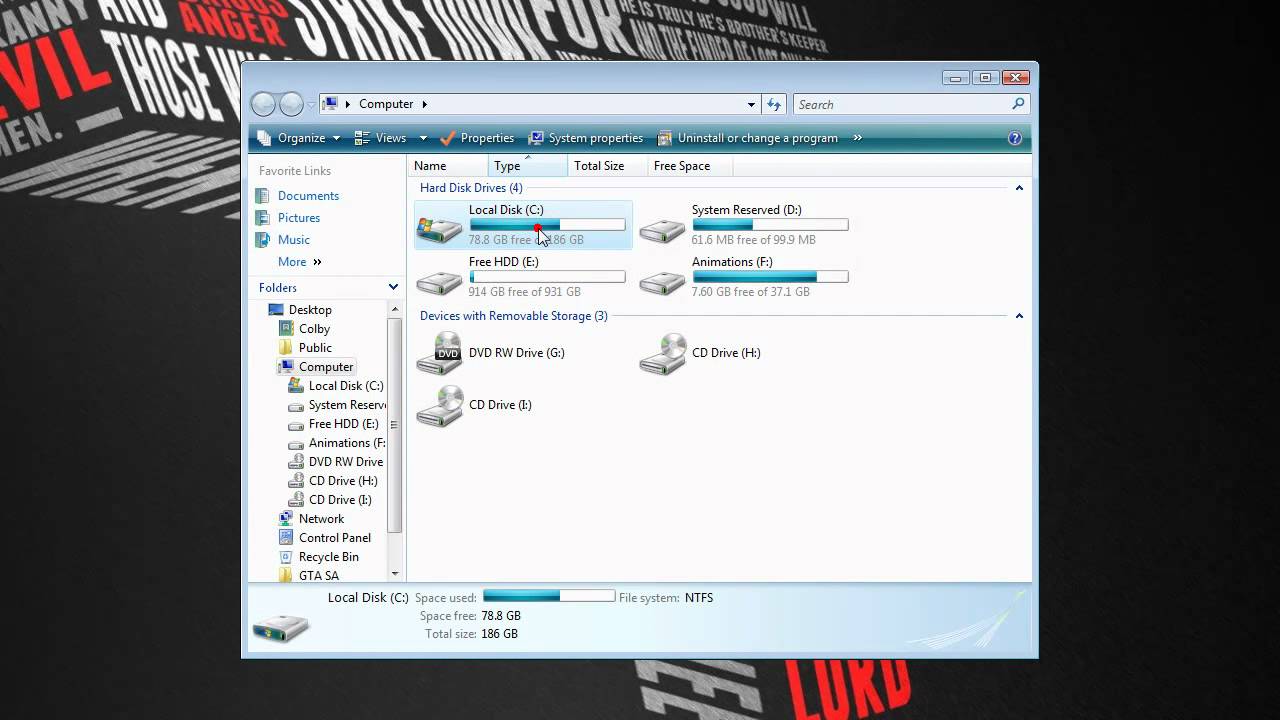Image resolution: width=1280 pixels, height=720 pixels.
Task: Sort by the Free Space column header
Action: tap(690, 166)
